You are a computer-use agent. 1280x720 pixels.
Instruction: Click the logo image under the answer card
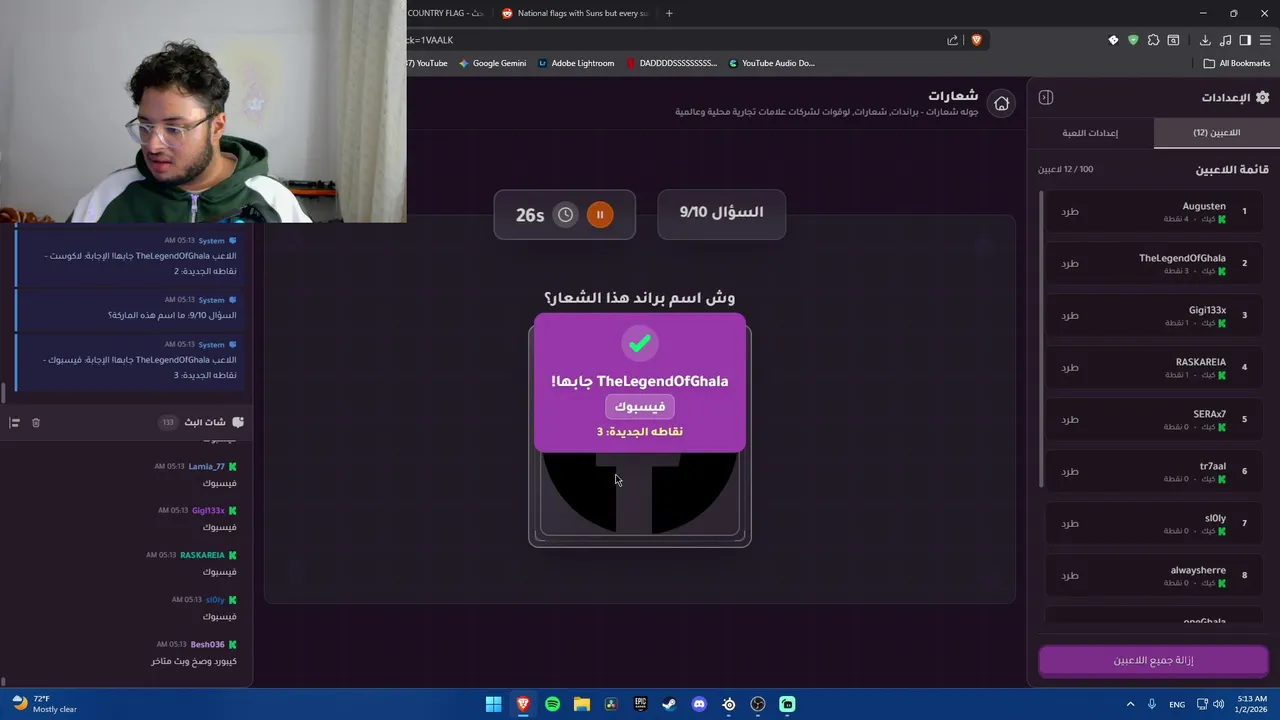[640, 493]
